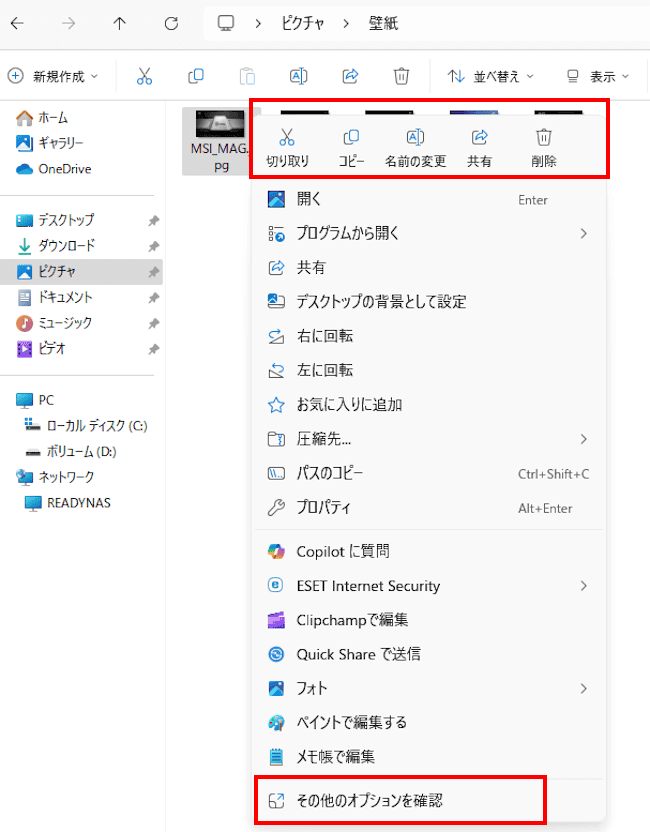Open ビデオ in quick access
This screenshot has width=650, height=832.
41,349
